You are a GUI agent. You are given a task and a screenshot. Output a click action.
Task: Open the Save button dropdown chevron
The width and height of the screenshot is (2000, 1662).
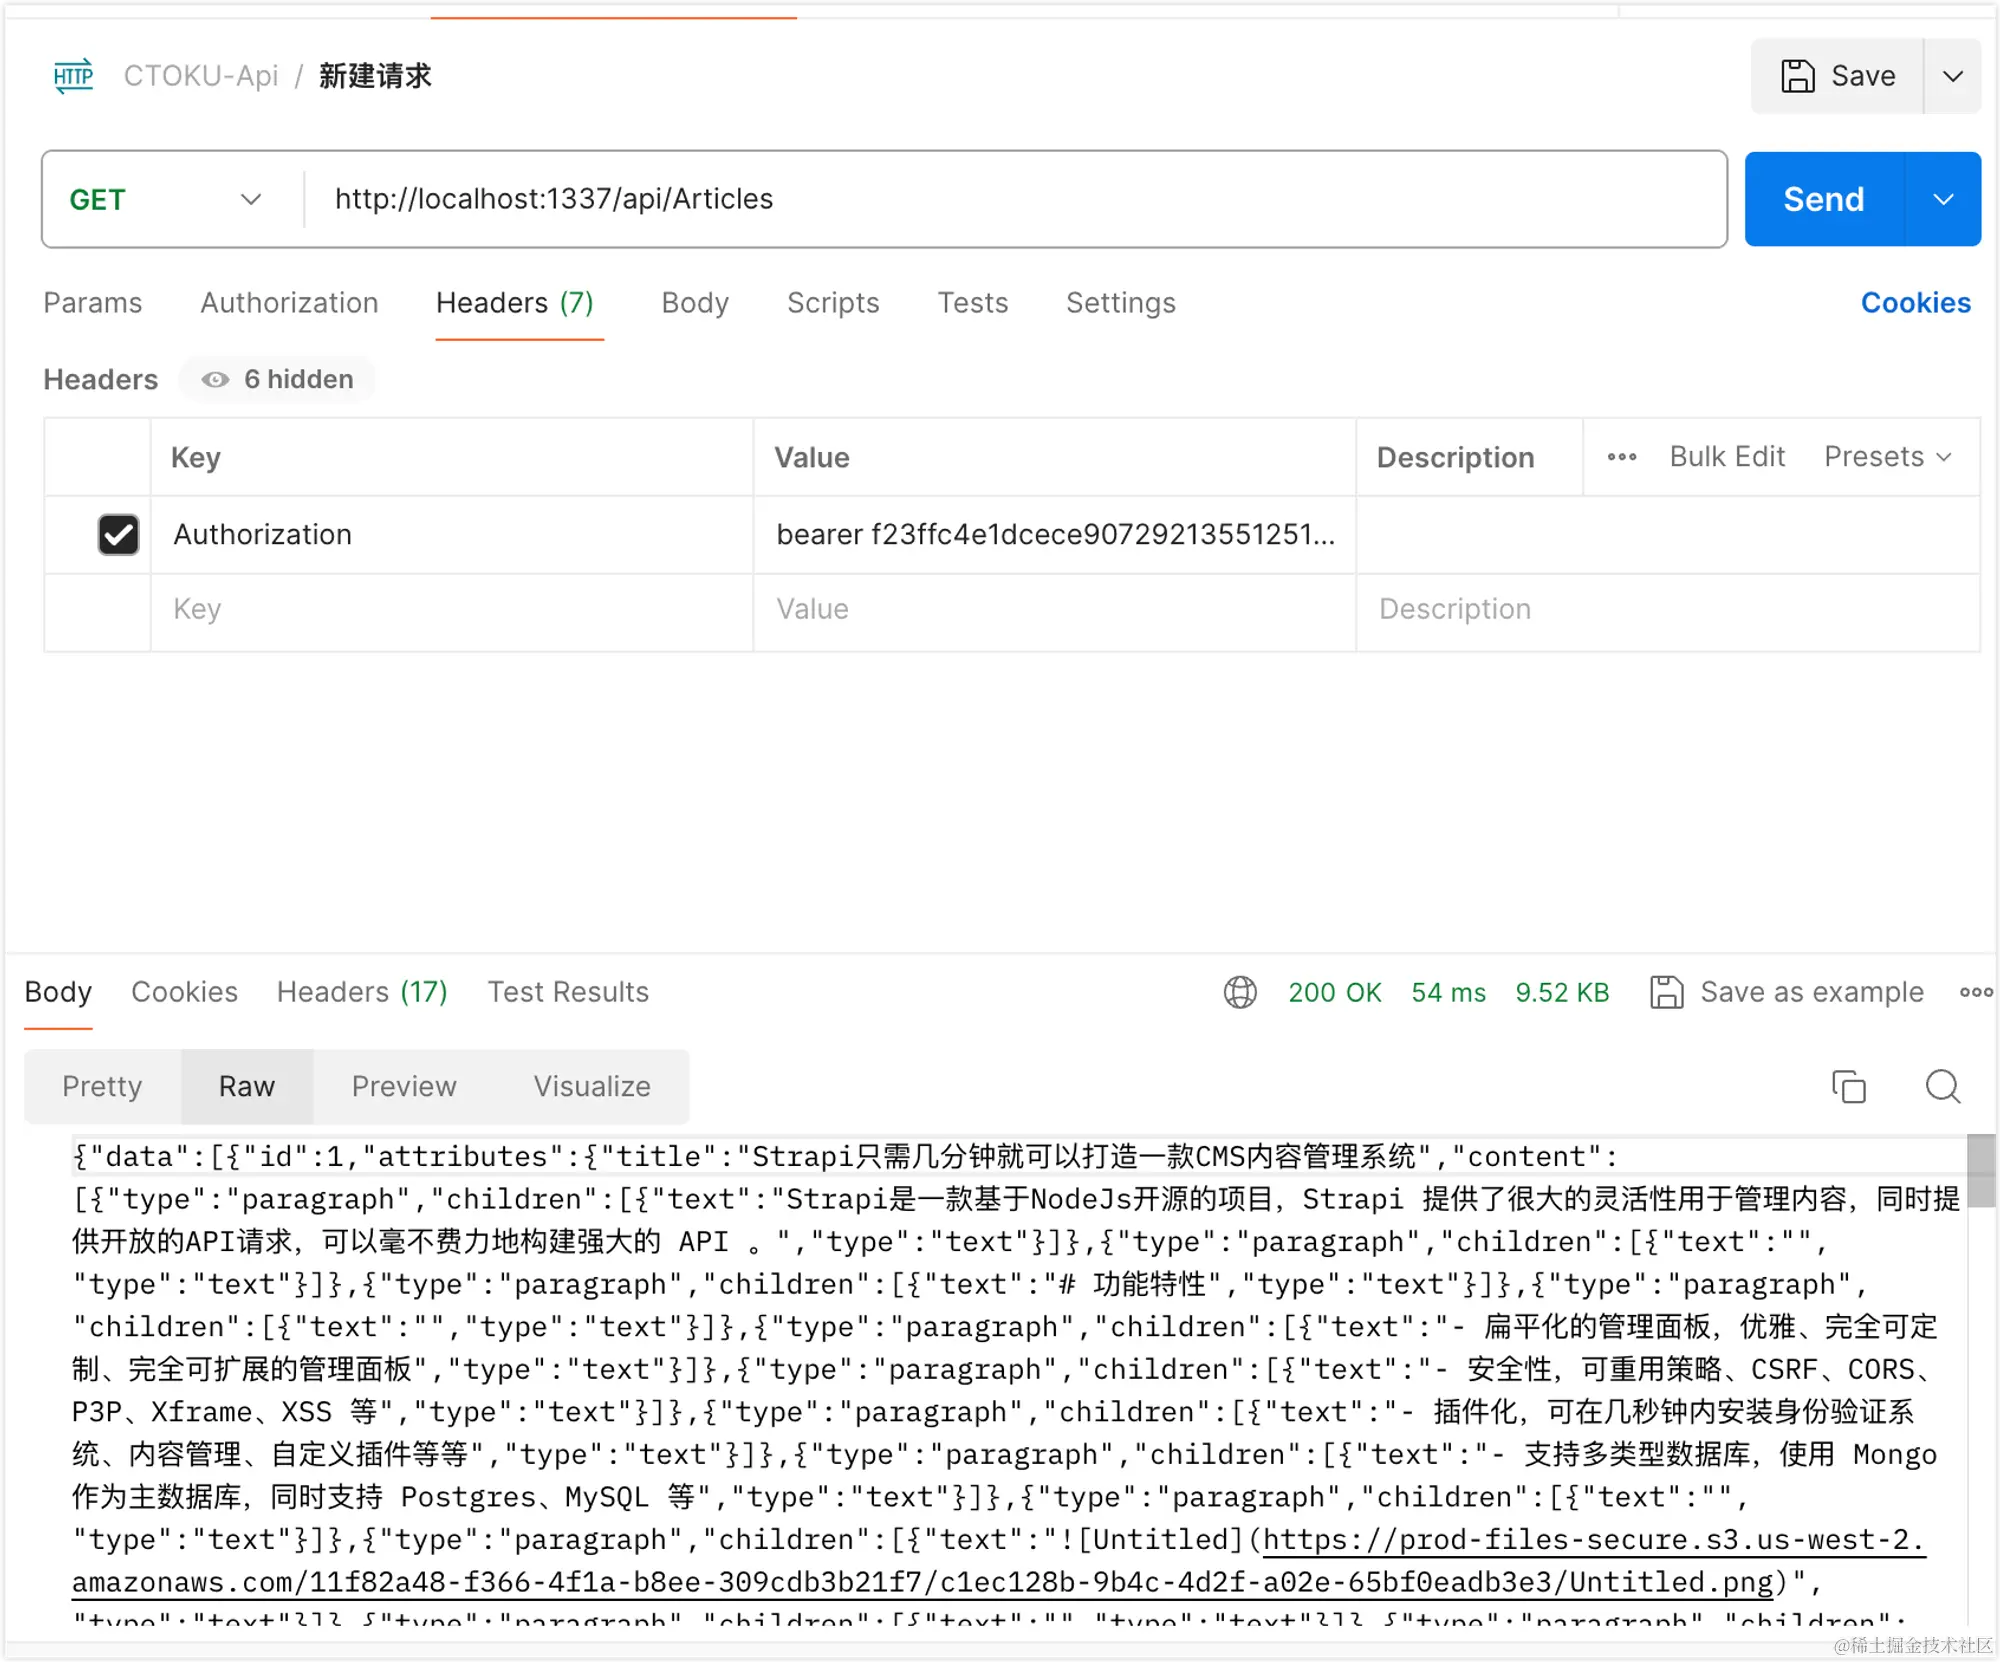tap(1952, 75)
